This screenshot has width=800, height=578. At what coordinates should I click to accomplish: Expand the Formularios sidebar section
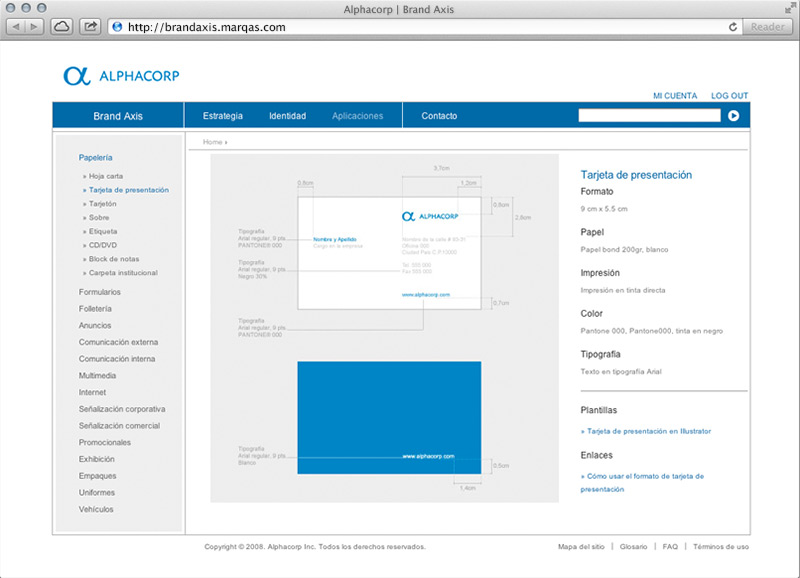[x=100, y=292]
